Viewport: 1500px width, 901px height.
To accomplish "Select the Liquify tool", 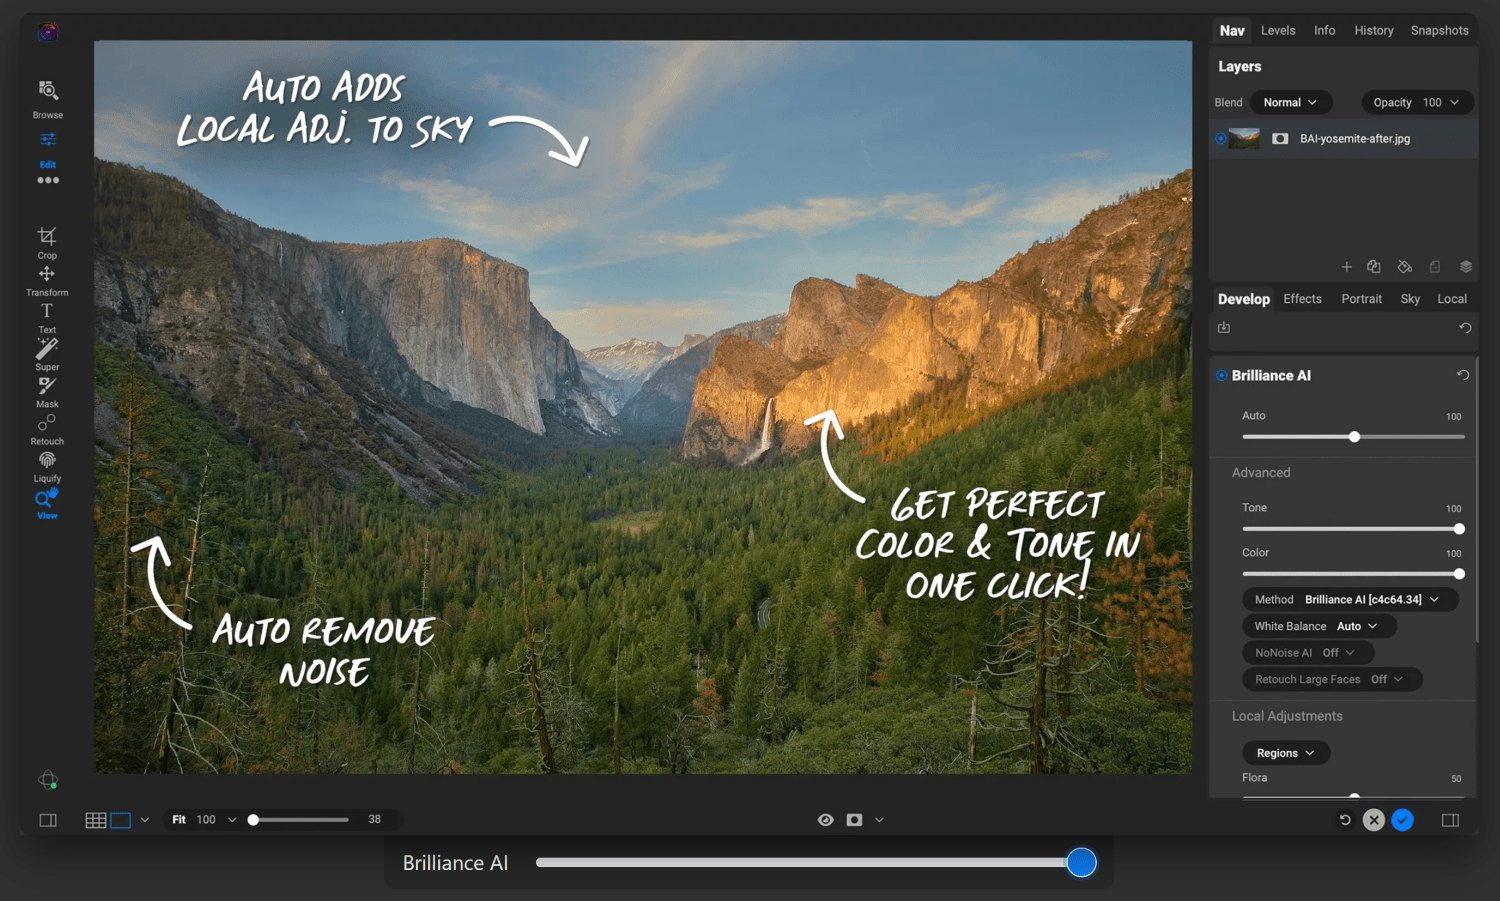I will [x=47, y=466].
